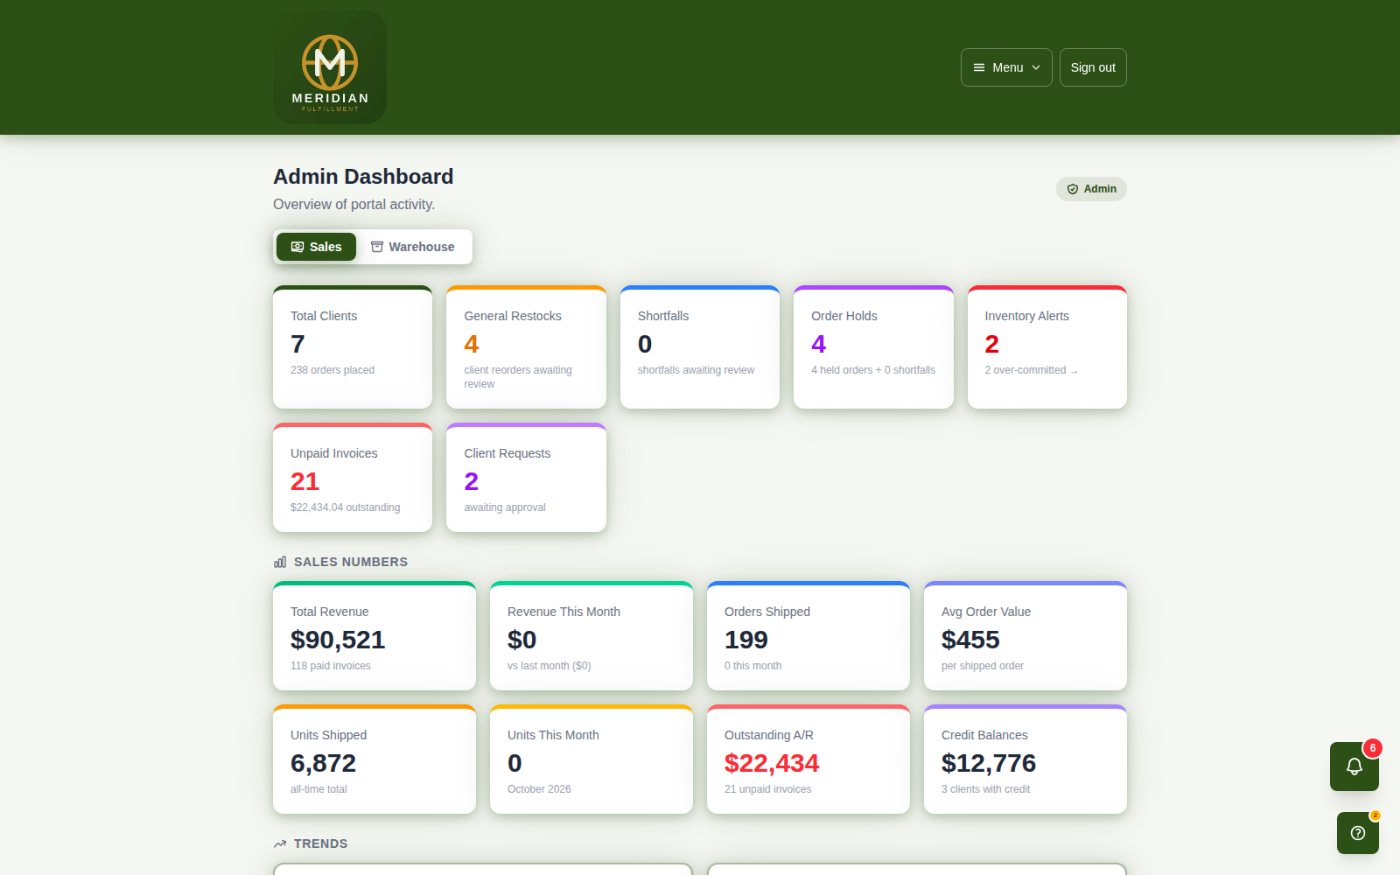Click the 'October 2026' label
This screenshot has width=1400, height=875.
click(539, 789)
